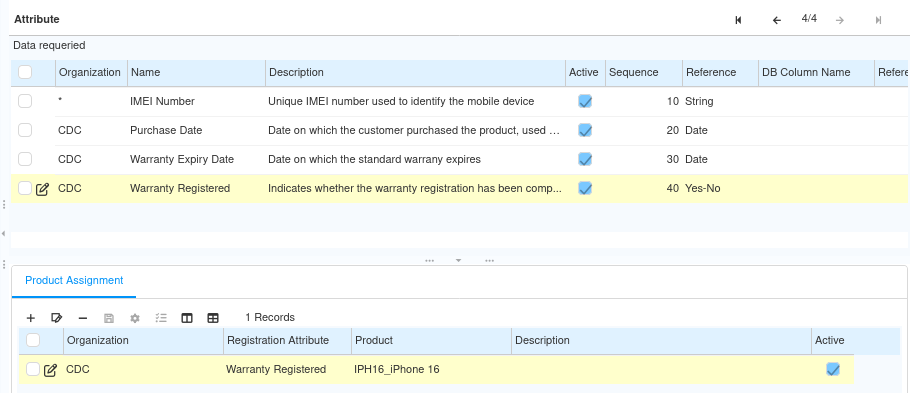Save the Product Assignment changes

tap(109, 318)
